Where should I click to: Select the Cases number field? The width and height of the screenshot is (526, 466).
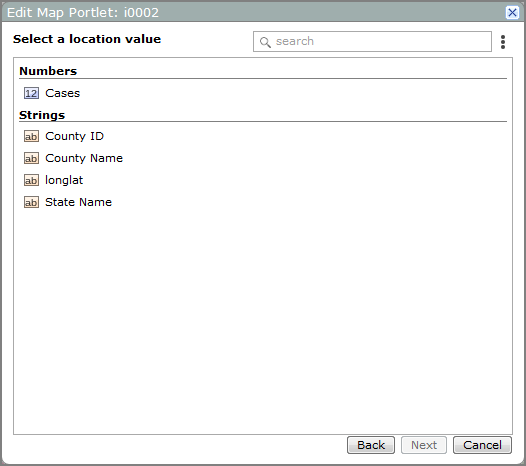pos(62,93)
